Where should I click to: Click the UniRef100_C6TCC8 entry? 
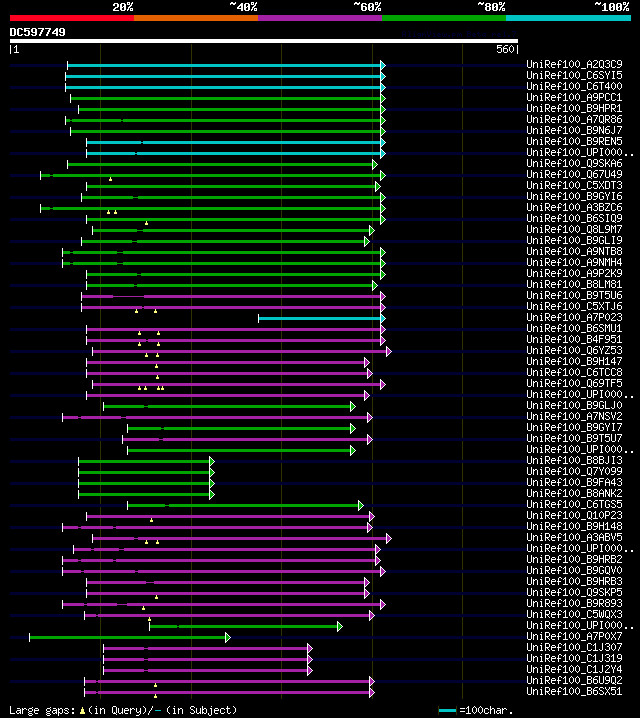point(574,372)
